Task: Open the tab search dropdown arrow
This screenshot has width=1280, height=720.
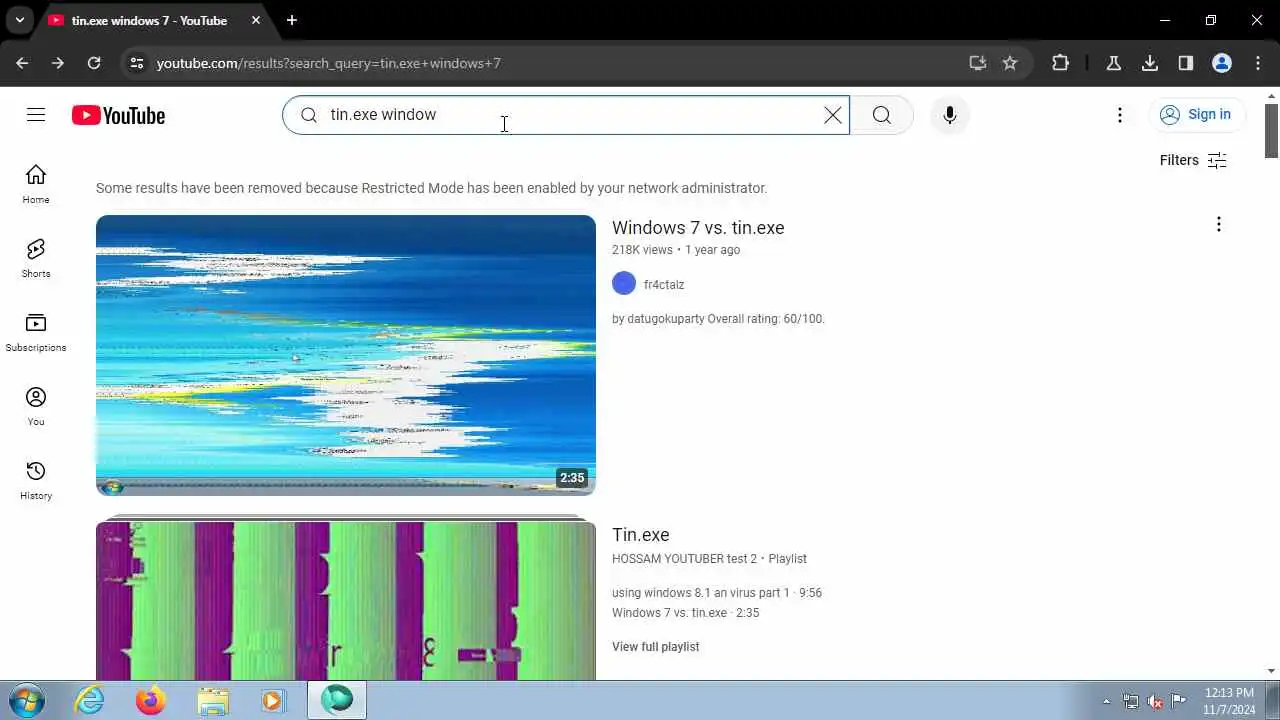Action: [x=19, y=20]
